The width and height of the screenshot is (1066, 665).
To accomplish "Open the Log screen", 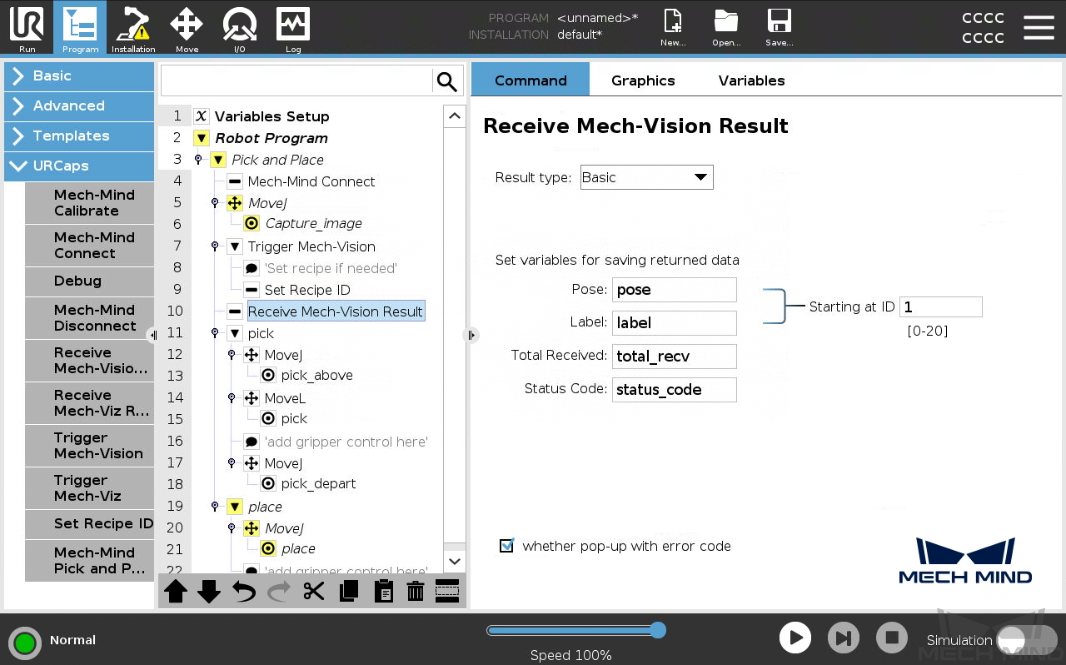I will [x=293, y=28].
